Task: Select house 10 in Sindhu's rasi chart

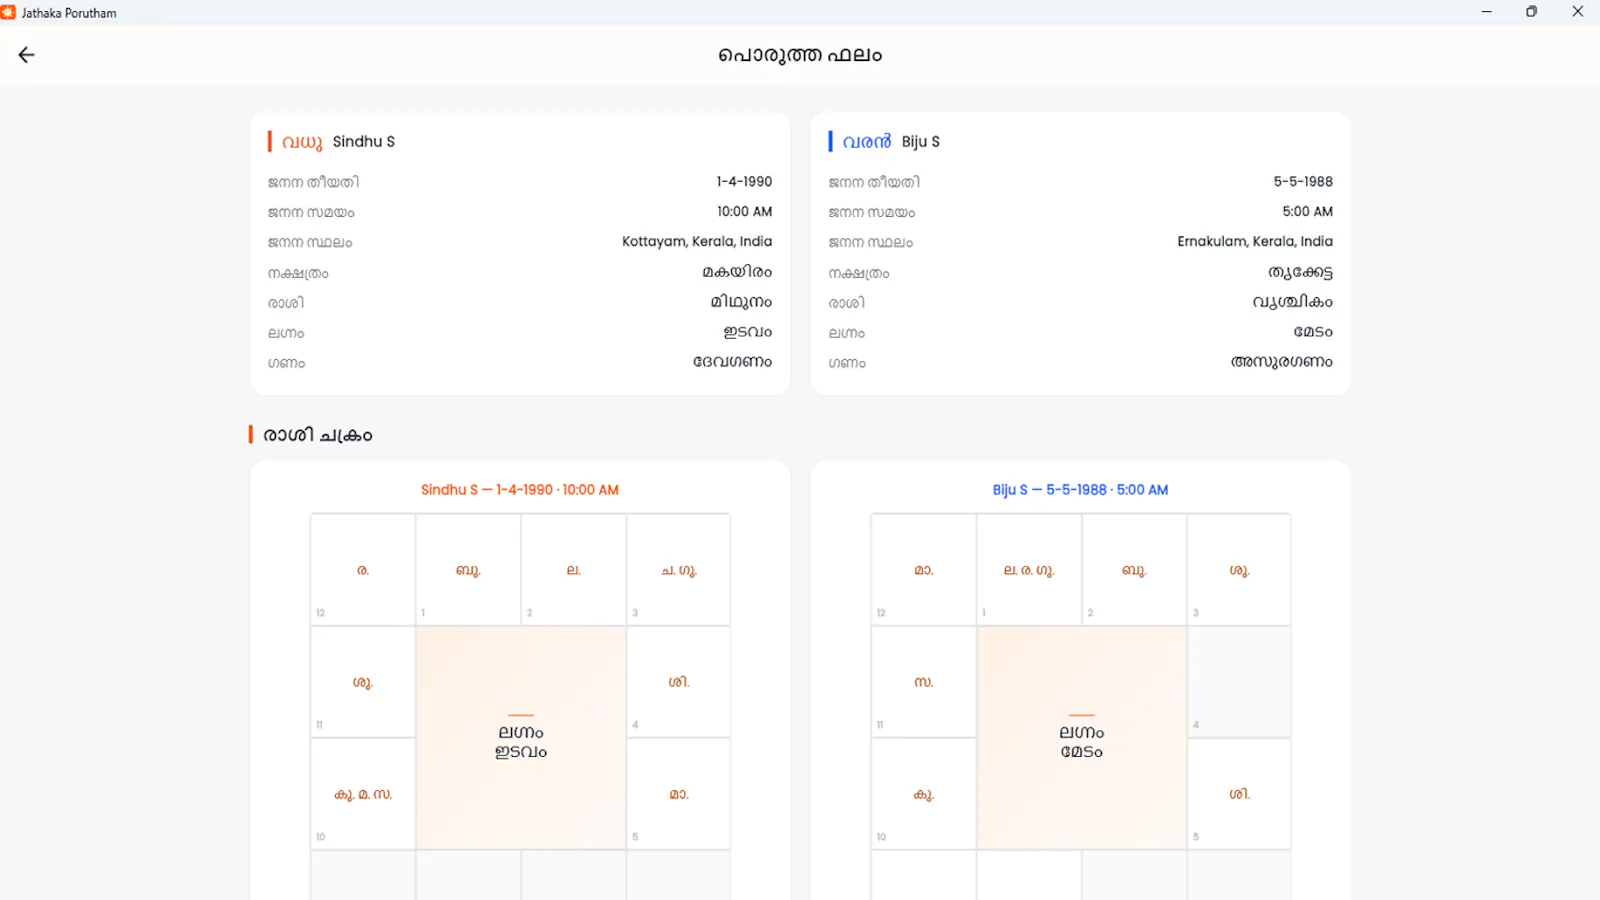Action: (x=363, y=794)
